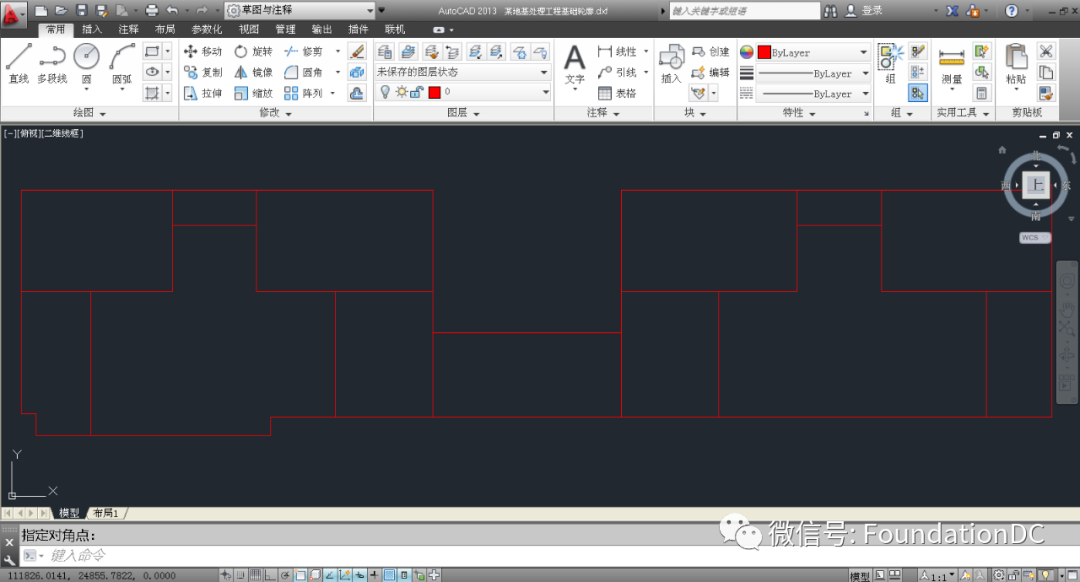Screen dimensions: 1080x582
Task: Click the Edit block (编辑) button
Action: tap(710, 72)
